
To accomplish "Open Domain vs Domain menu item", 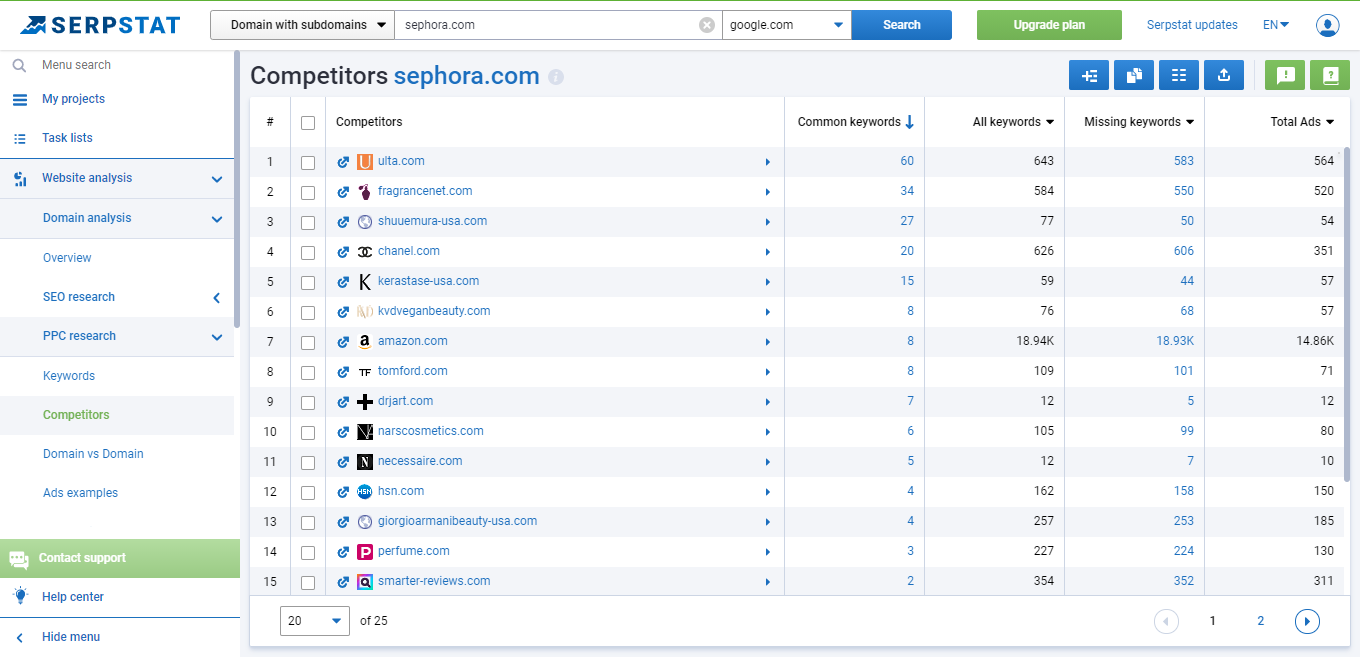I will [93, 454].
